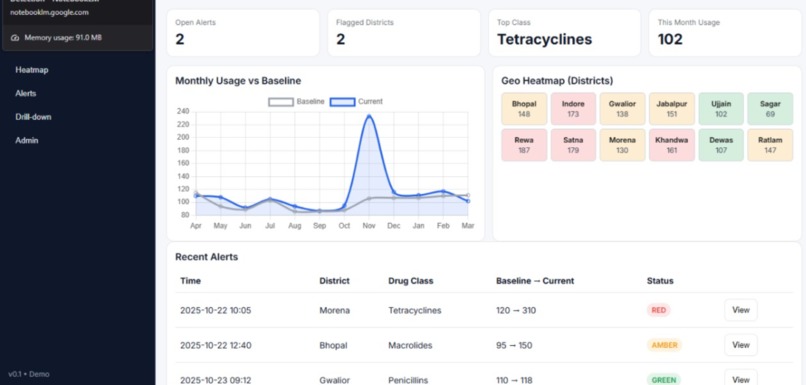Select the Indore district tile
This screenshot has width=806, height=385.
pyautogui.click(x=573, y=109)
